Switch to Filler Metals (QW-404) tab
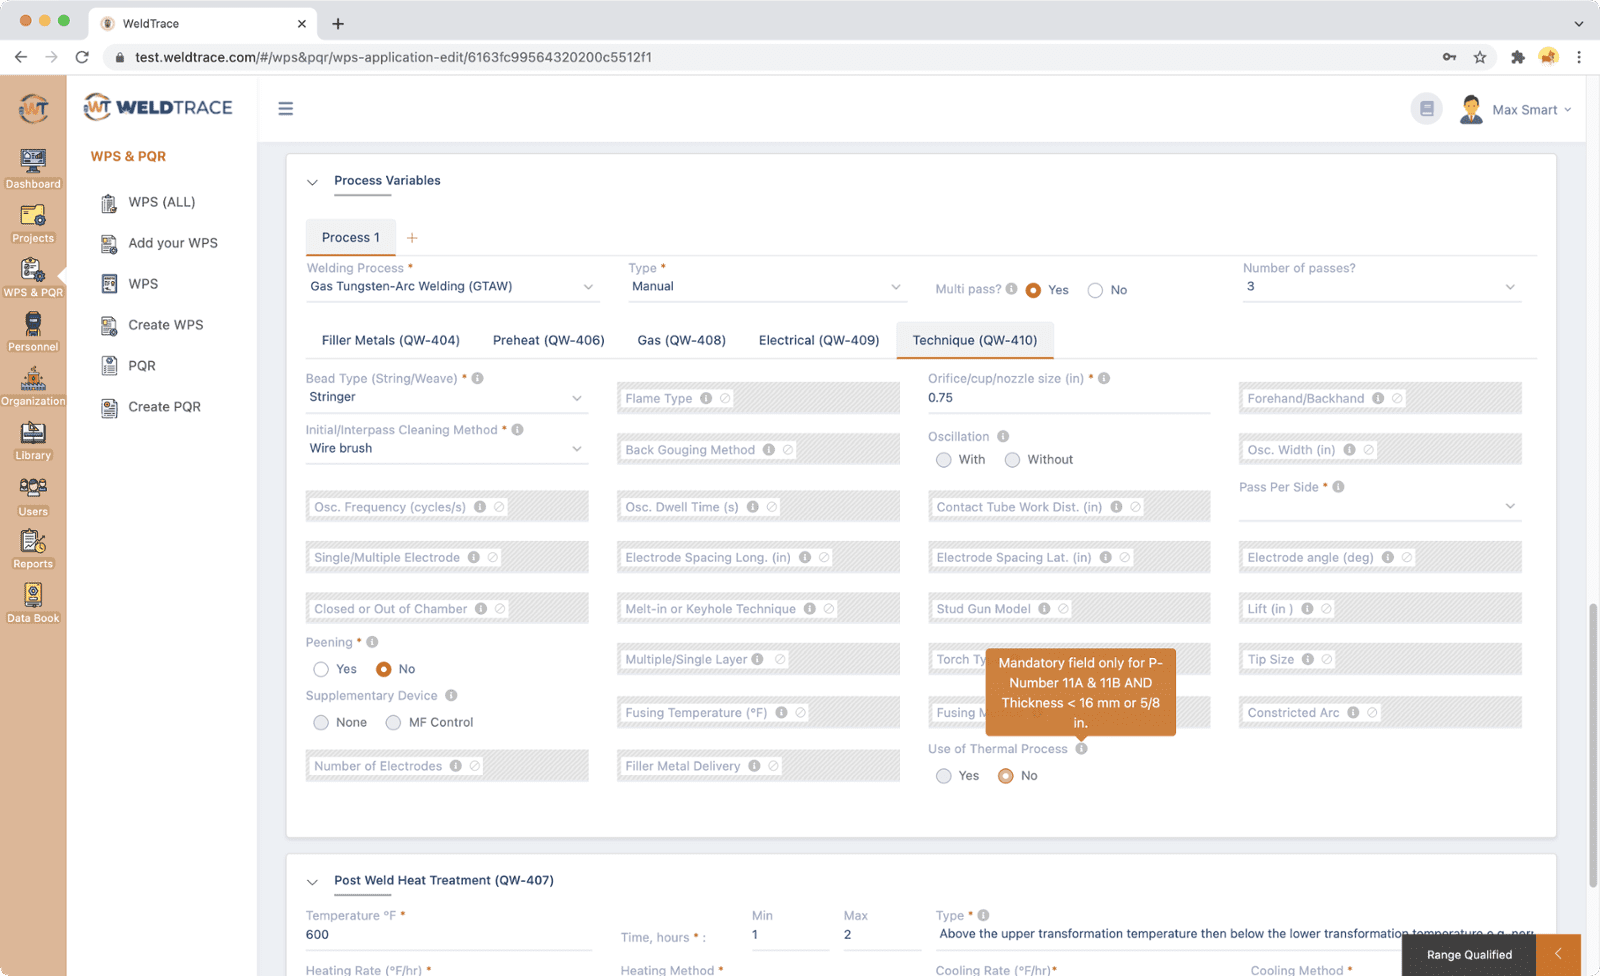The image size is (1600, 976). point(390,341)
